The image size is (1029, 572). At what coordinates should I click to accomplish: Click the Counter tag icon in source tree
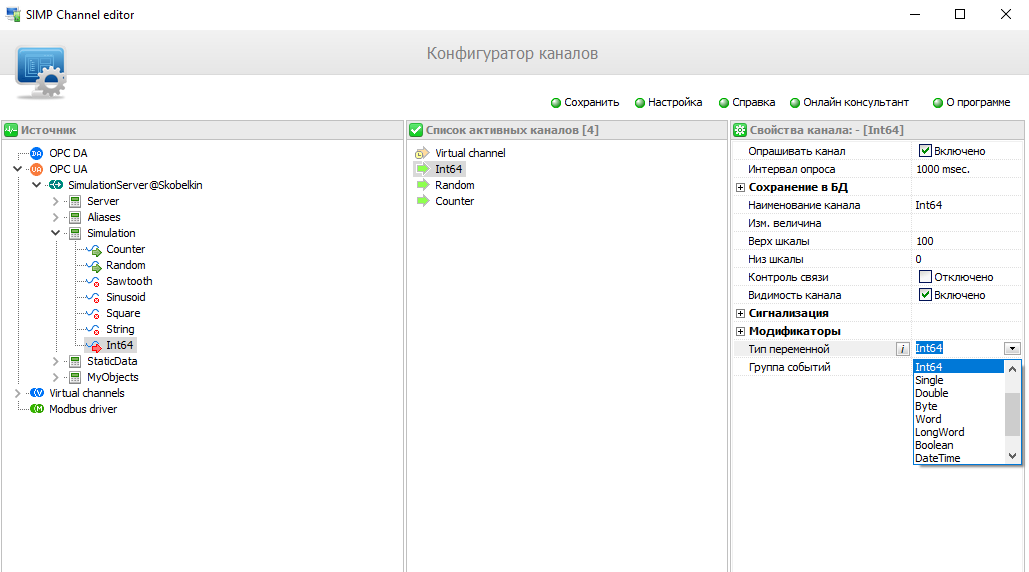[94, 249]
